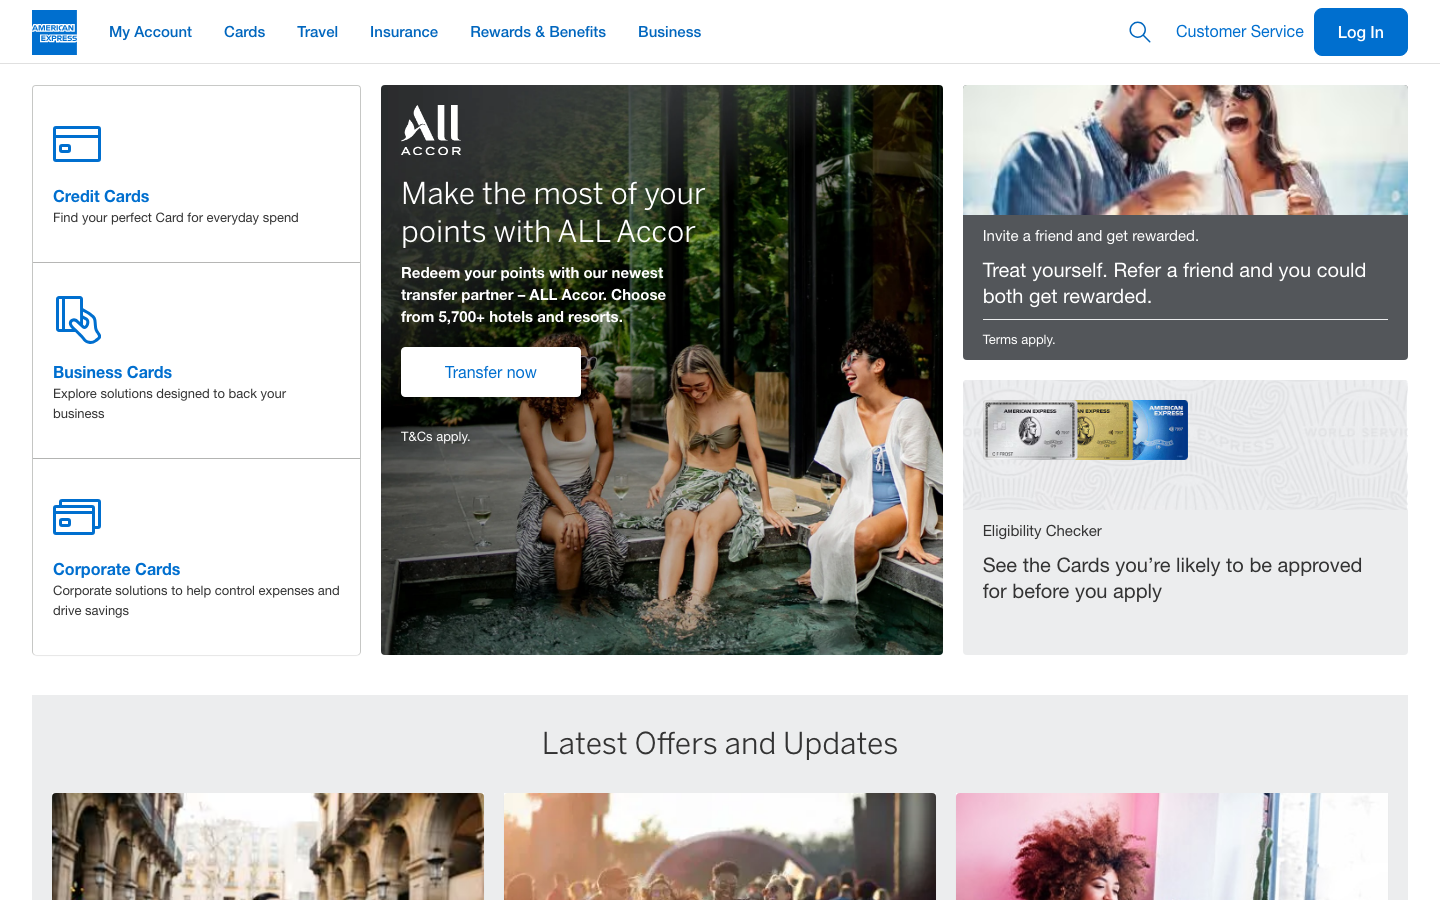Click the Transfer now button
This screenshot has width=1440, height=900.
click(x=490, y=372)
